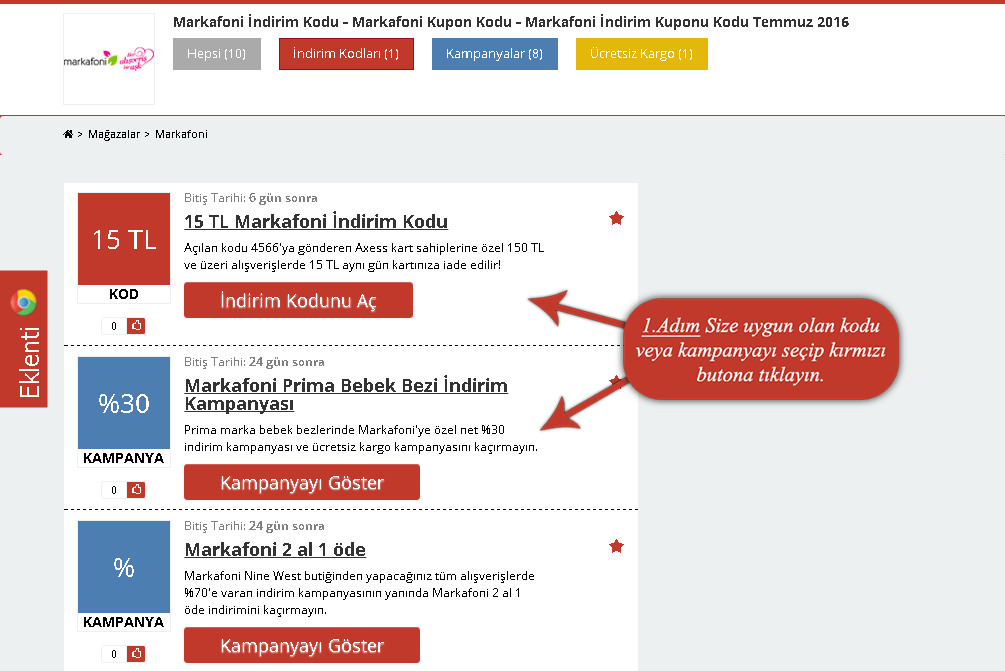1005x671 pixels.
Task: Click Kampanyayı Göster for 2 al 1 öde
Action: tap(302, 645)
